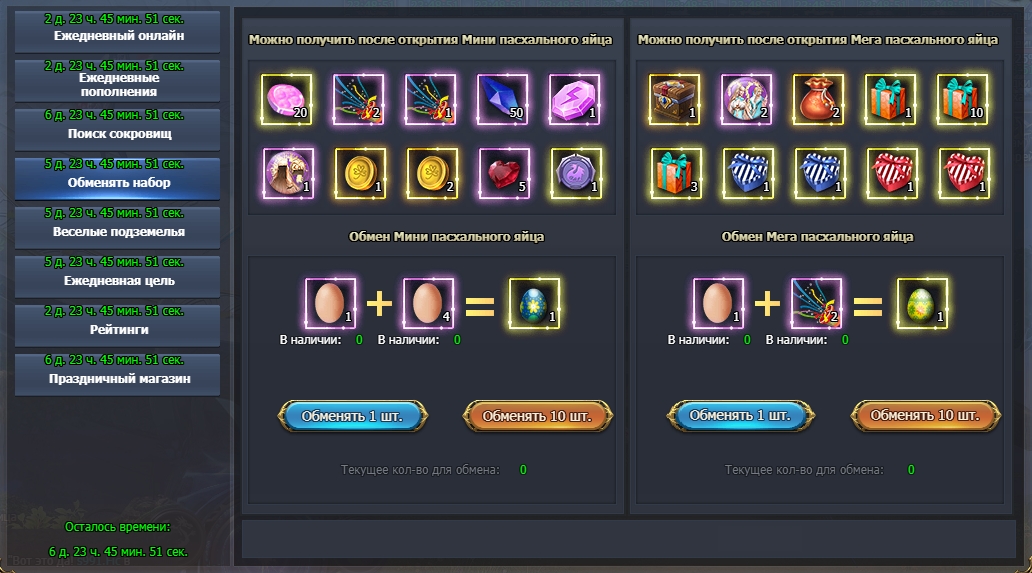The image size is (1032, 573).
Task: Select the blue crystal reward with 50
Action: [x=502, y=99]
